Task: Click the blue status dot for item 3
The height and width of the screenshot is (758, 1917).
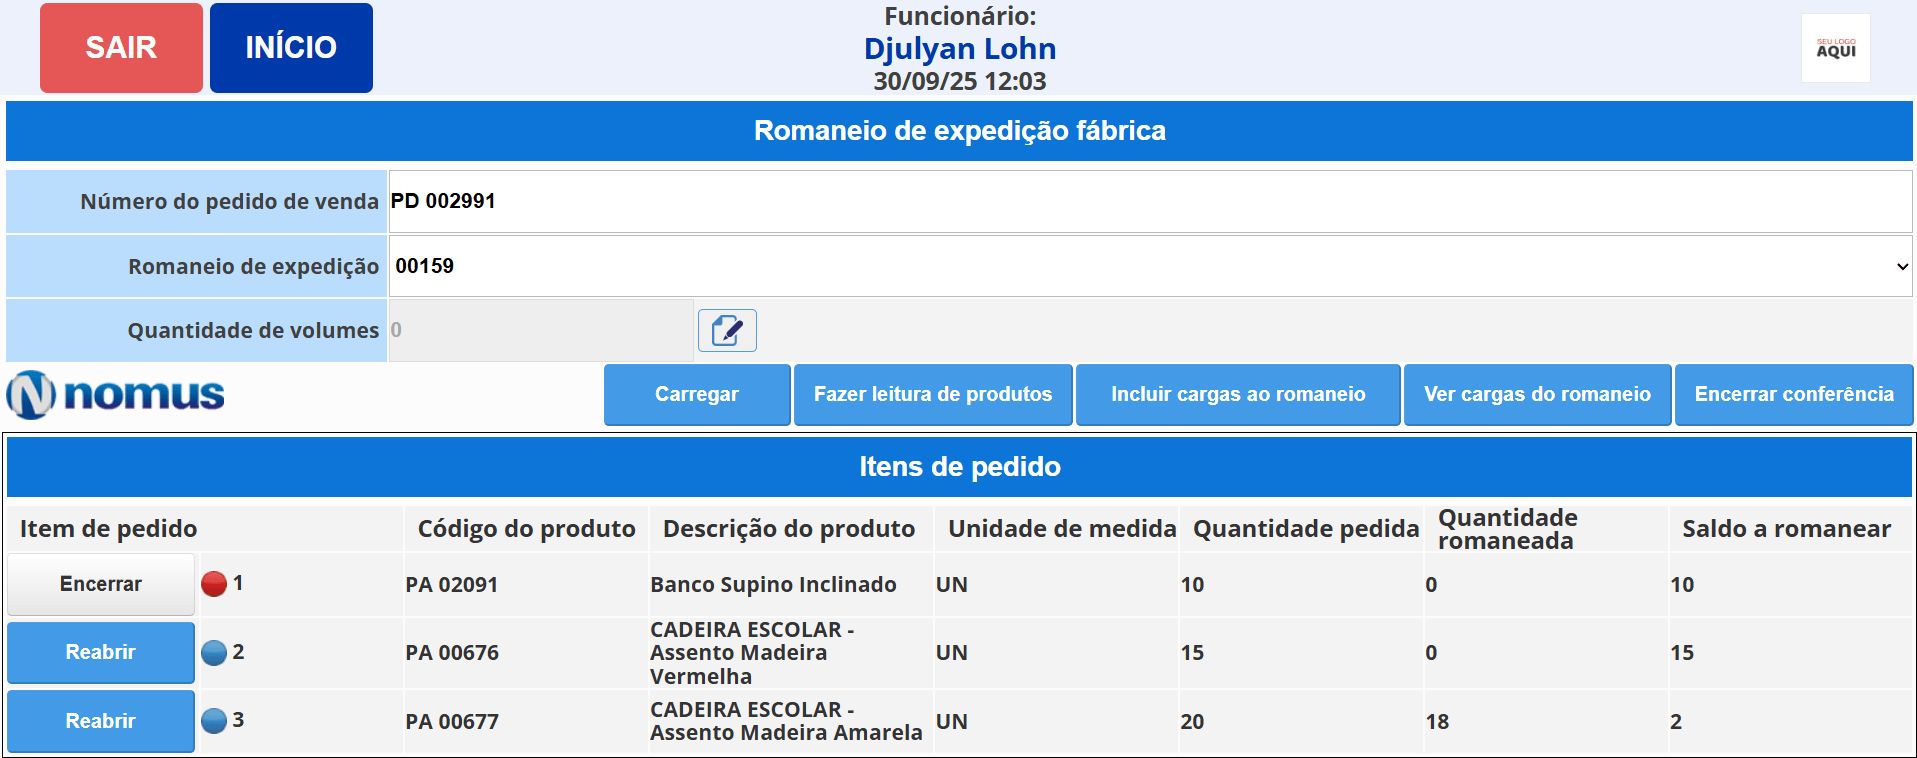Action: [214, 721]
